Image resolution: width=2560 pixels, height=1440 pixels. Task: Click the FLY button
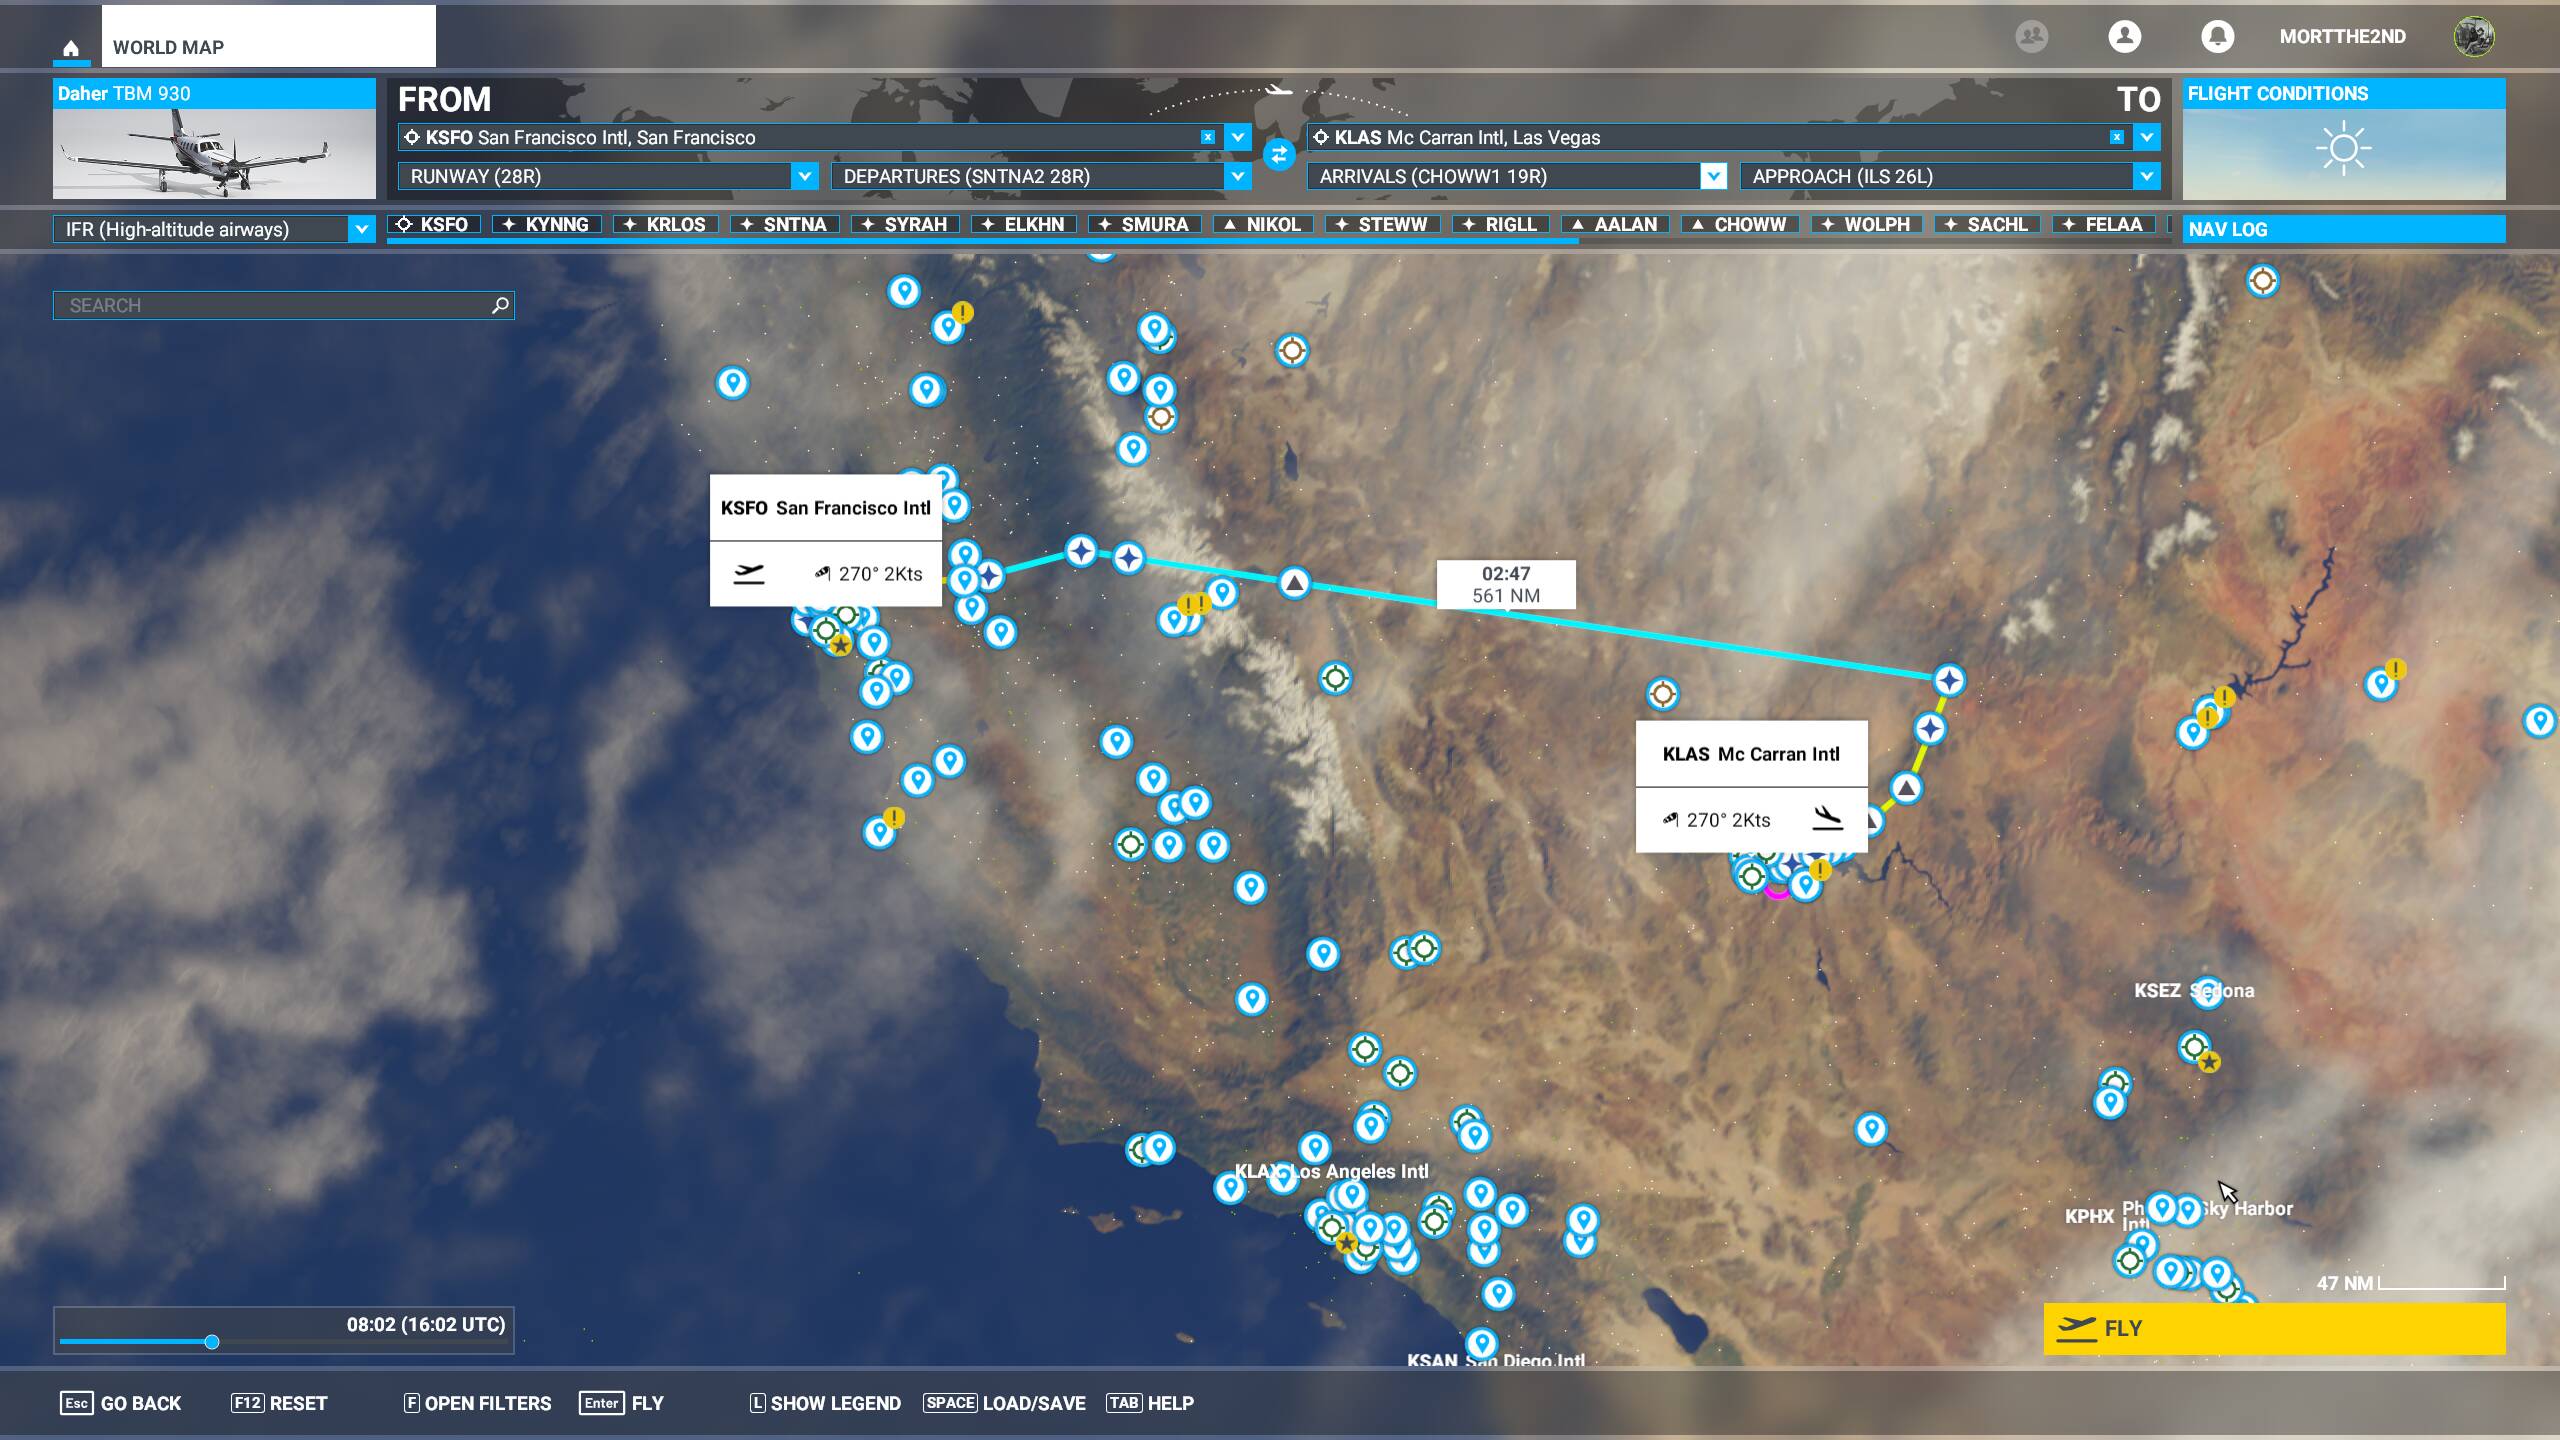[x=2272, y=1328]
